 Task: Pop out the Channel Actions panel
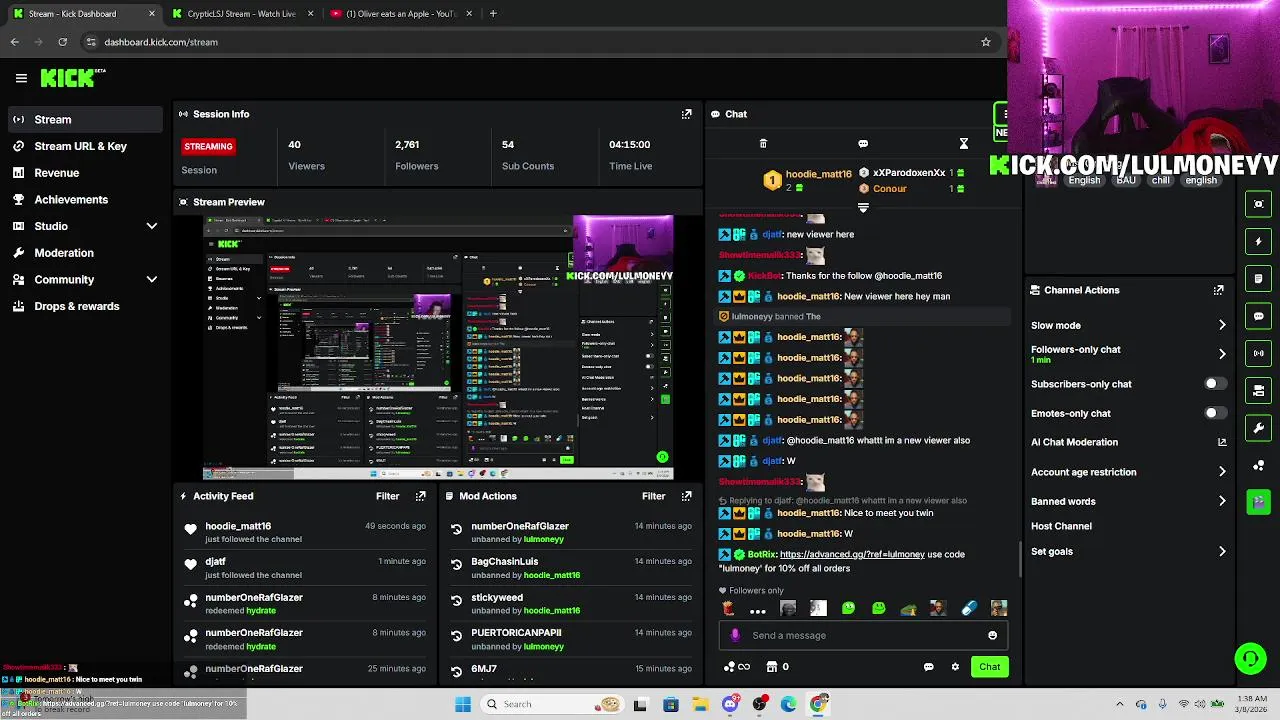(x=1218, y=290)
